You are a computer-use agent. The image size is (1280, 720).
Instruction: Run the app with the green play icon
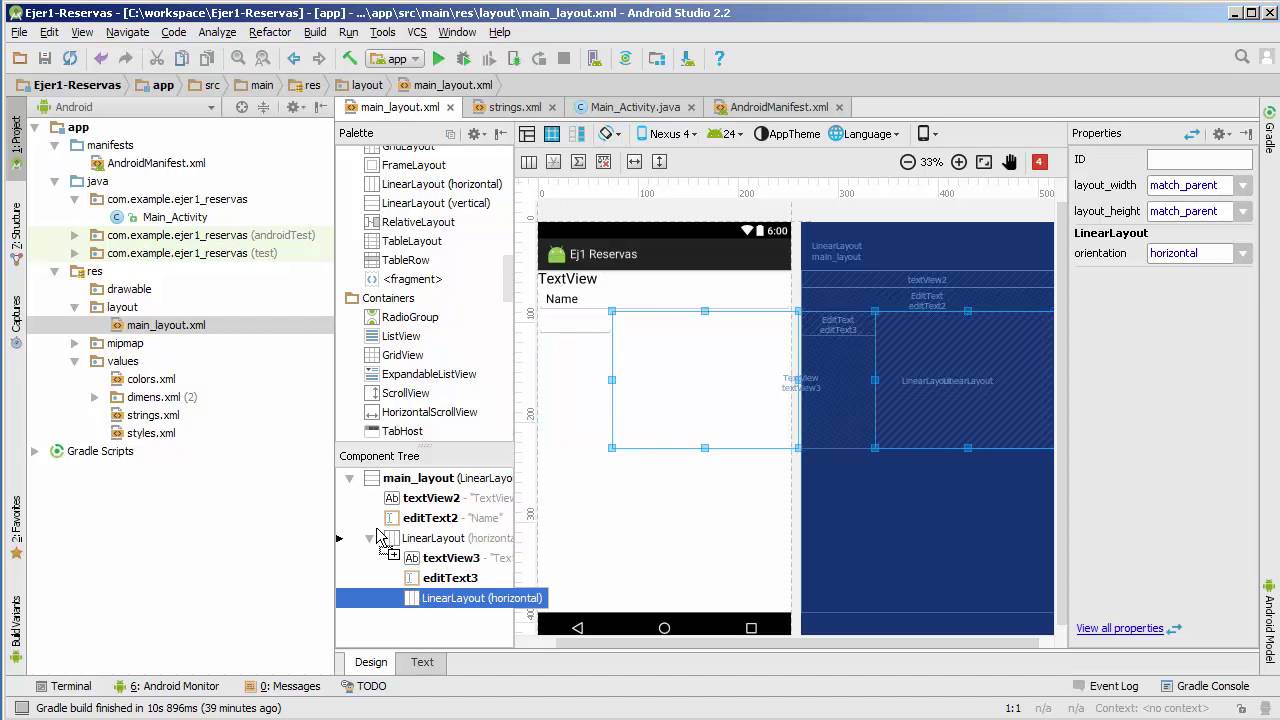click(x=438, y=59)
